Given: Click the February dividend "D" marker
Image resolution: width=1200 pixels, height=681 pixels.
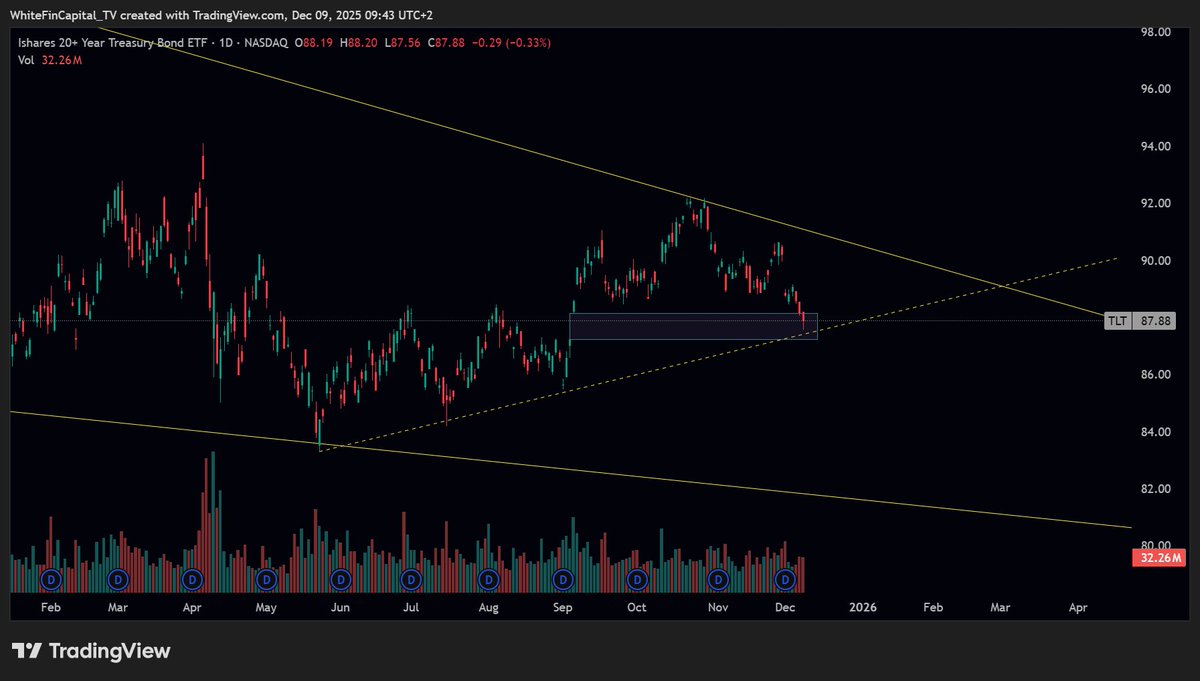Looking at the screenshot, I should point(50,578).
